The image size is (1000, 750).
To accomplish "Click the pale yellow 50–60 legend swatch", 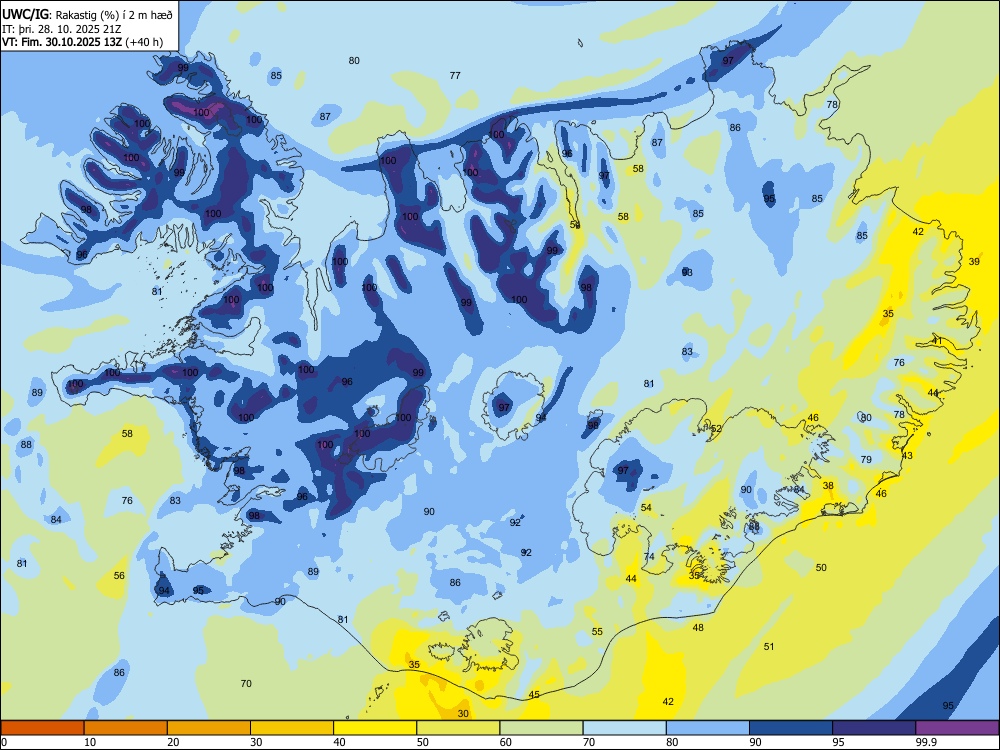I will (x=458, y=728).
